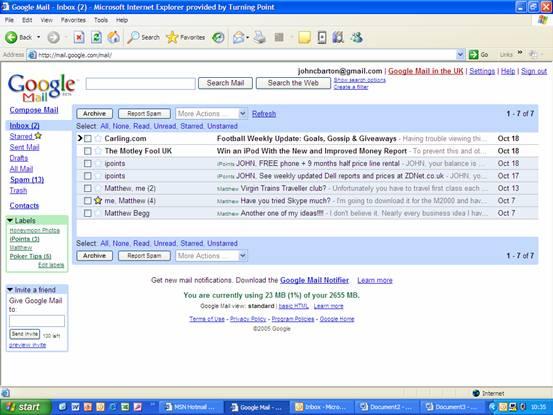Star the Carling.com message
The width and height of the screenshot is (553, 415).
pyautogui.click(x=98, y=139)
